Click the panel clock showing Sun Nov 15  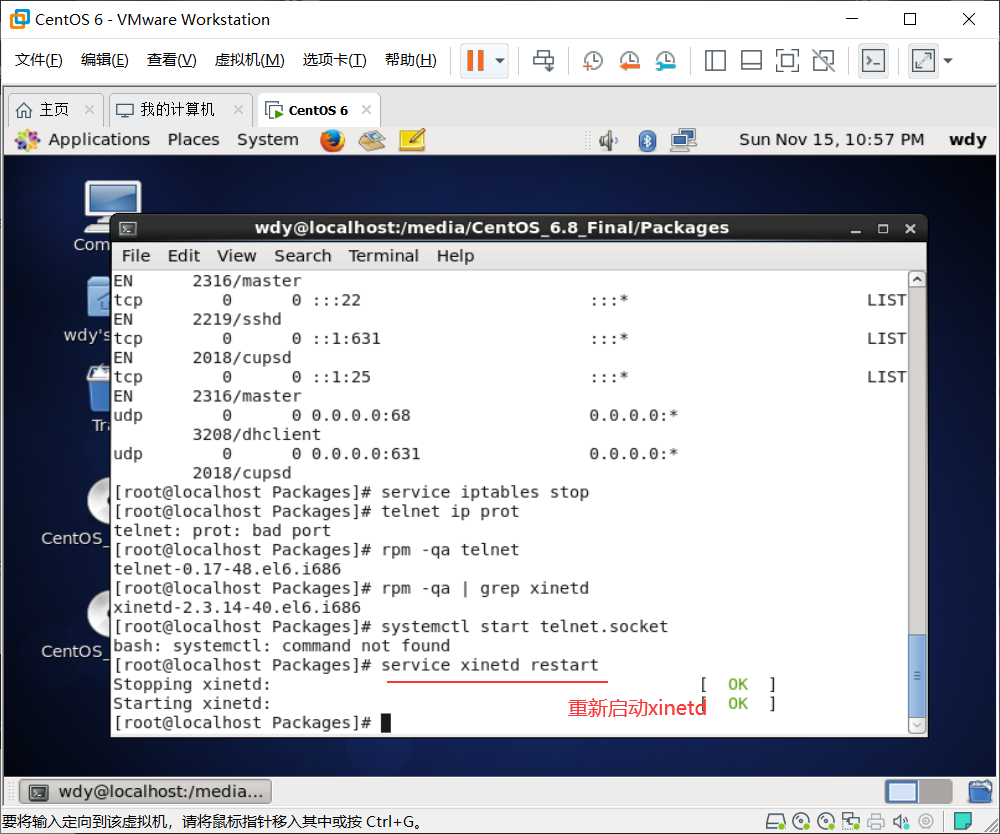(x=831, y=140)
